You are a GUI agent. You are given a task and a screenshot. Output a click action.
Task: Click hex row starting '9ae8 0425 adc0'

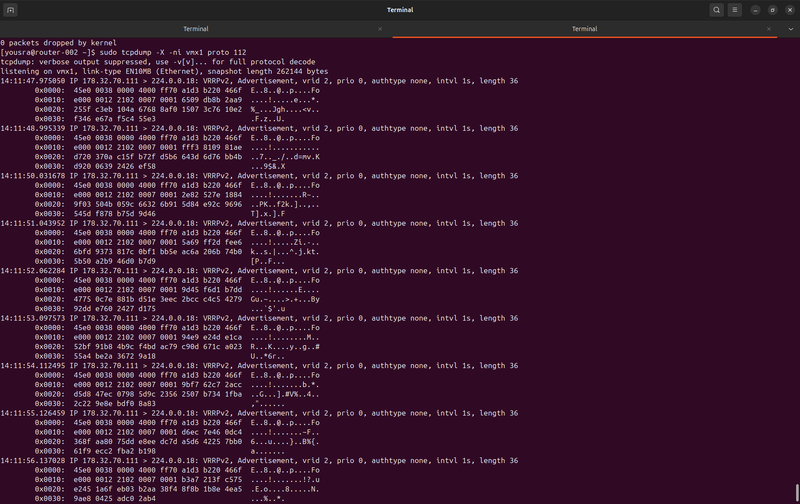[x=160, y=498]
